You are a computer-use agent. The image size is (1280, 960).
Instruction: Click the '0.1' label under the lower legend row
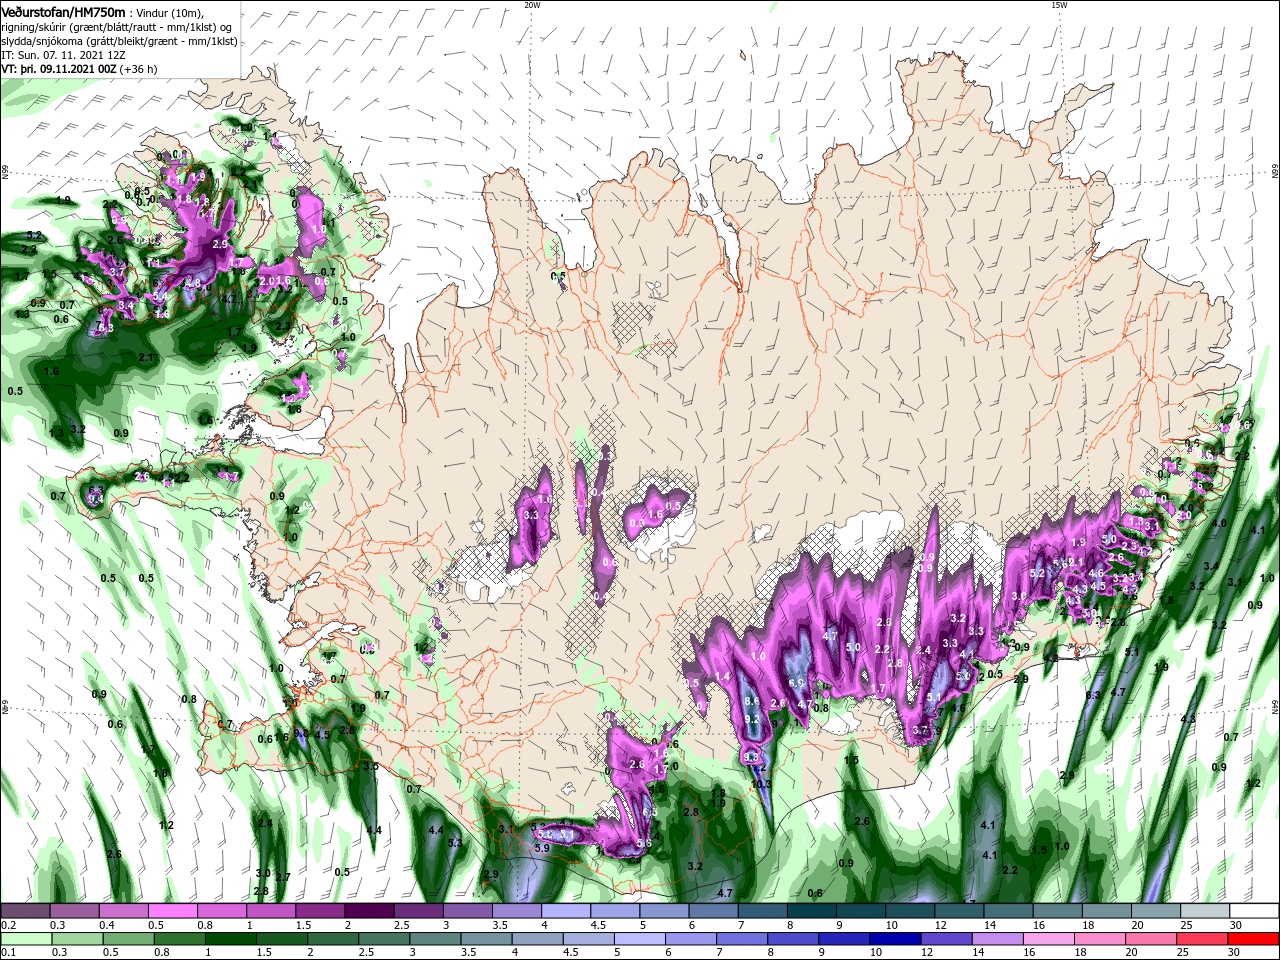(8, 953)
